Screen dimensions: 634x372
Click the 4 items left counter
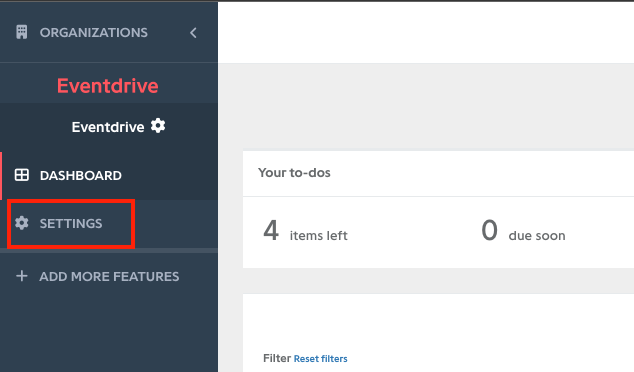tap(305, 231)
